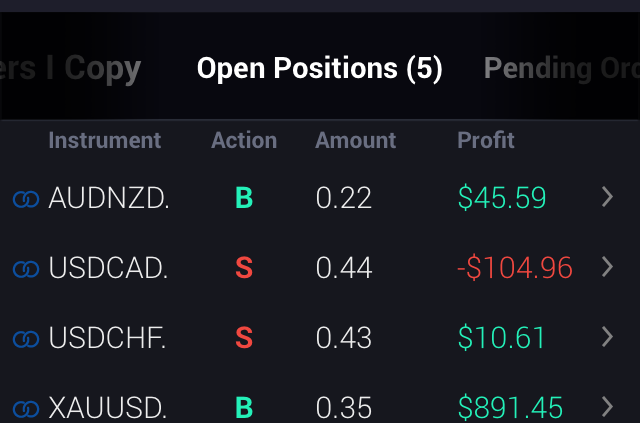
Task: Click the red S badge for USDCAD
Action: pyautogui.click(x=244, y=268)
